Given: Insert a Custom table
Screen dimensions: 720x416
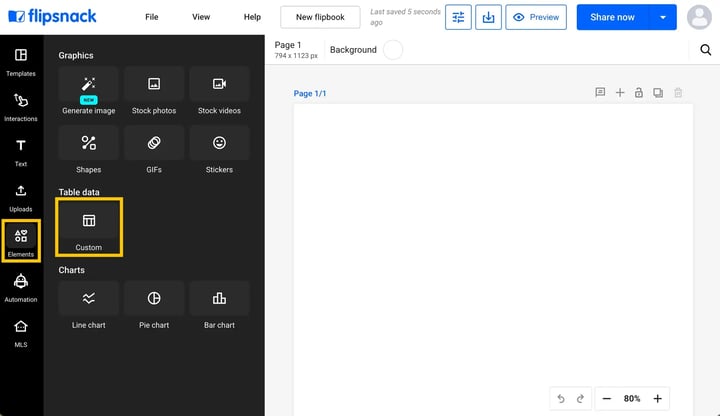Looking at the screenshot, I should pyautogui.click(x=89, y=227).
